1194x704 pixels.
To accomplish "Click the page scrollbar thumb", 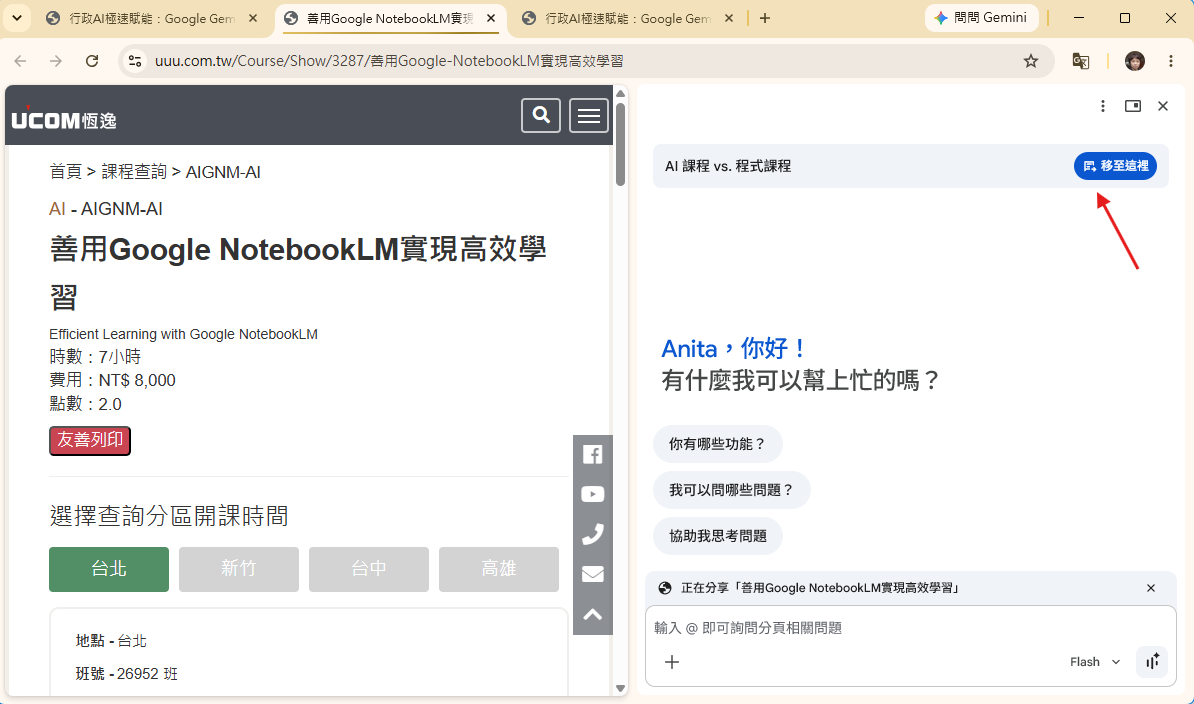I will pyautogui.click(x=621, y=144).
